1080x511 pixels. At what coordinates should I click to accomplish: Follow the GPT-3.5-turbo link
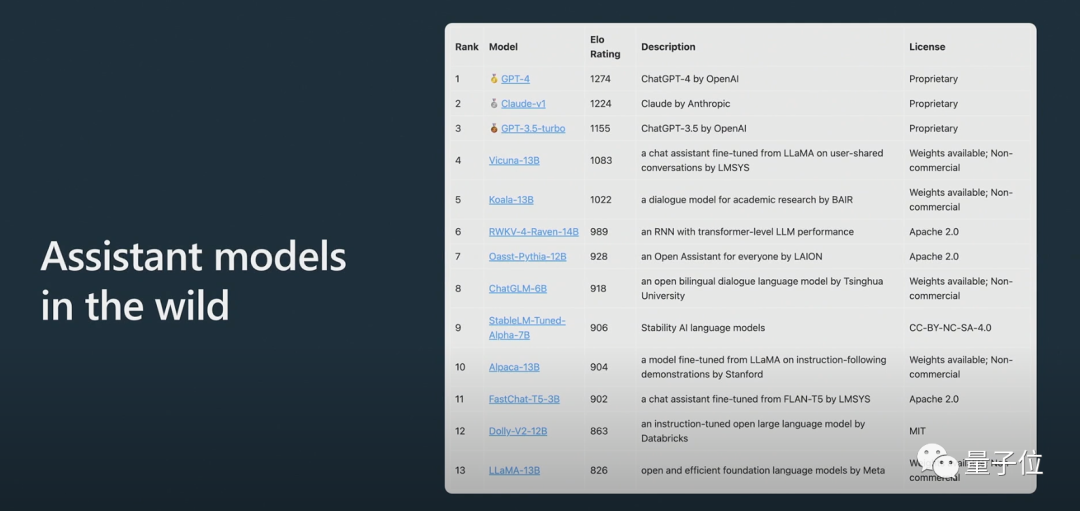click(533, 129)
